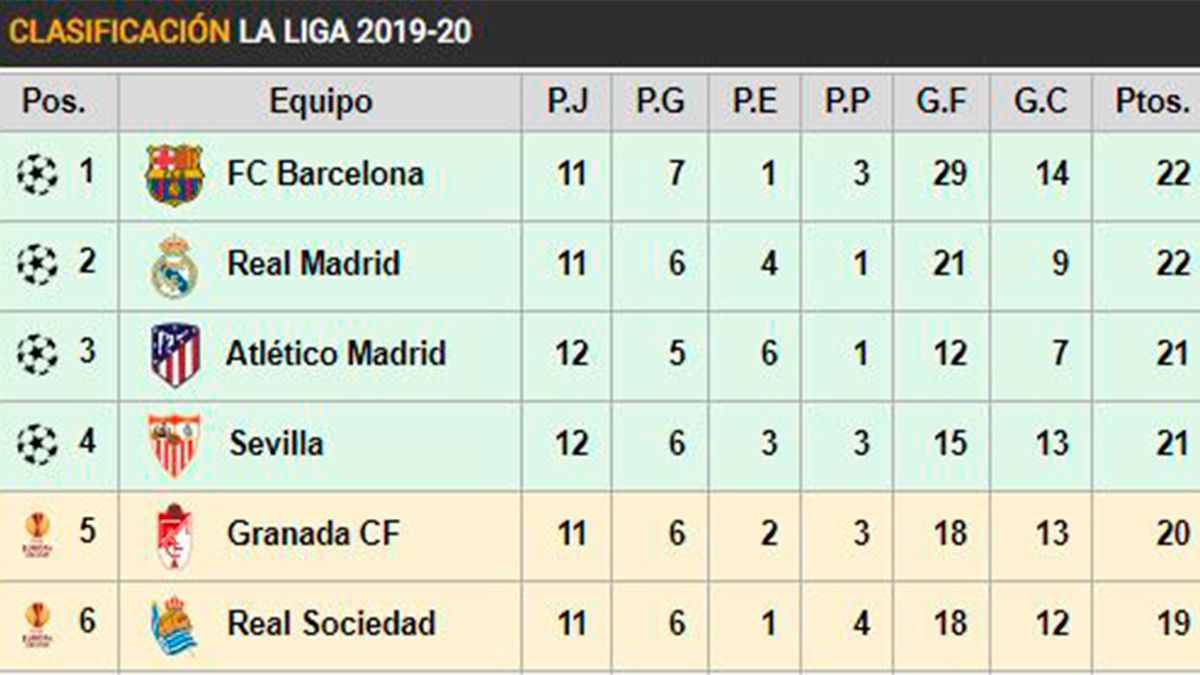The image size is (1200, 675).
Task: Open the FC Barcelona team name
Action: click(325, 175)
